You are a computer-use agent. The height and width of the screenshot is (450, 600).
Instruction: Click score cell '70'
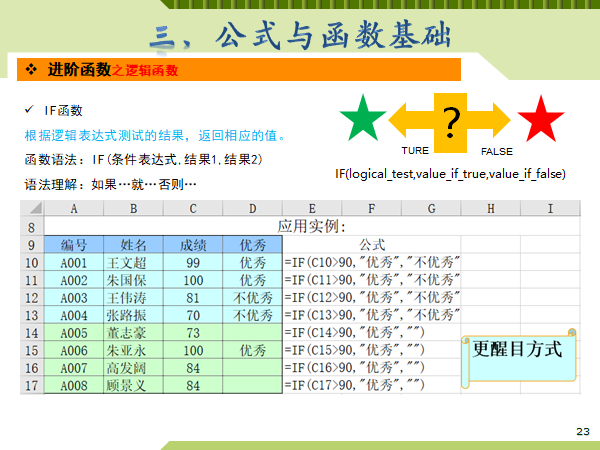click(x=193, y=316)
